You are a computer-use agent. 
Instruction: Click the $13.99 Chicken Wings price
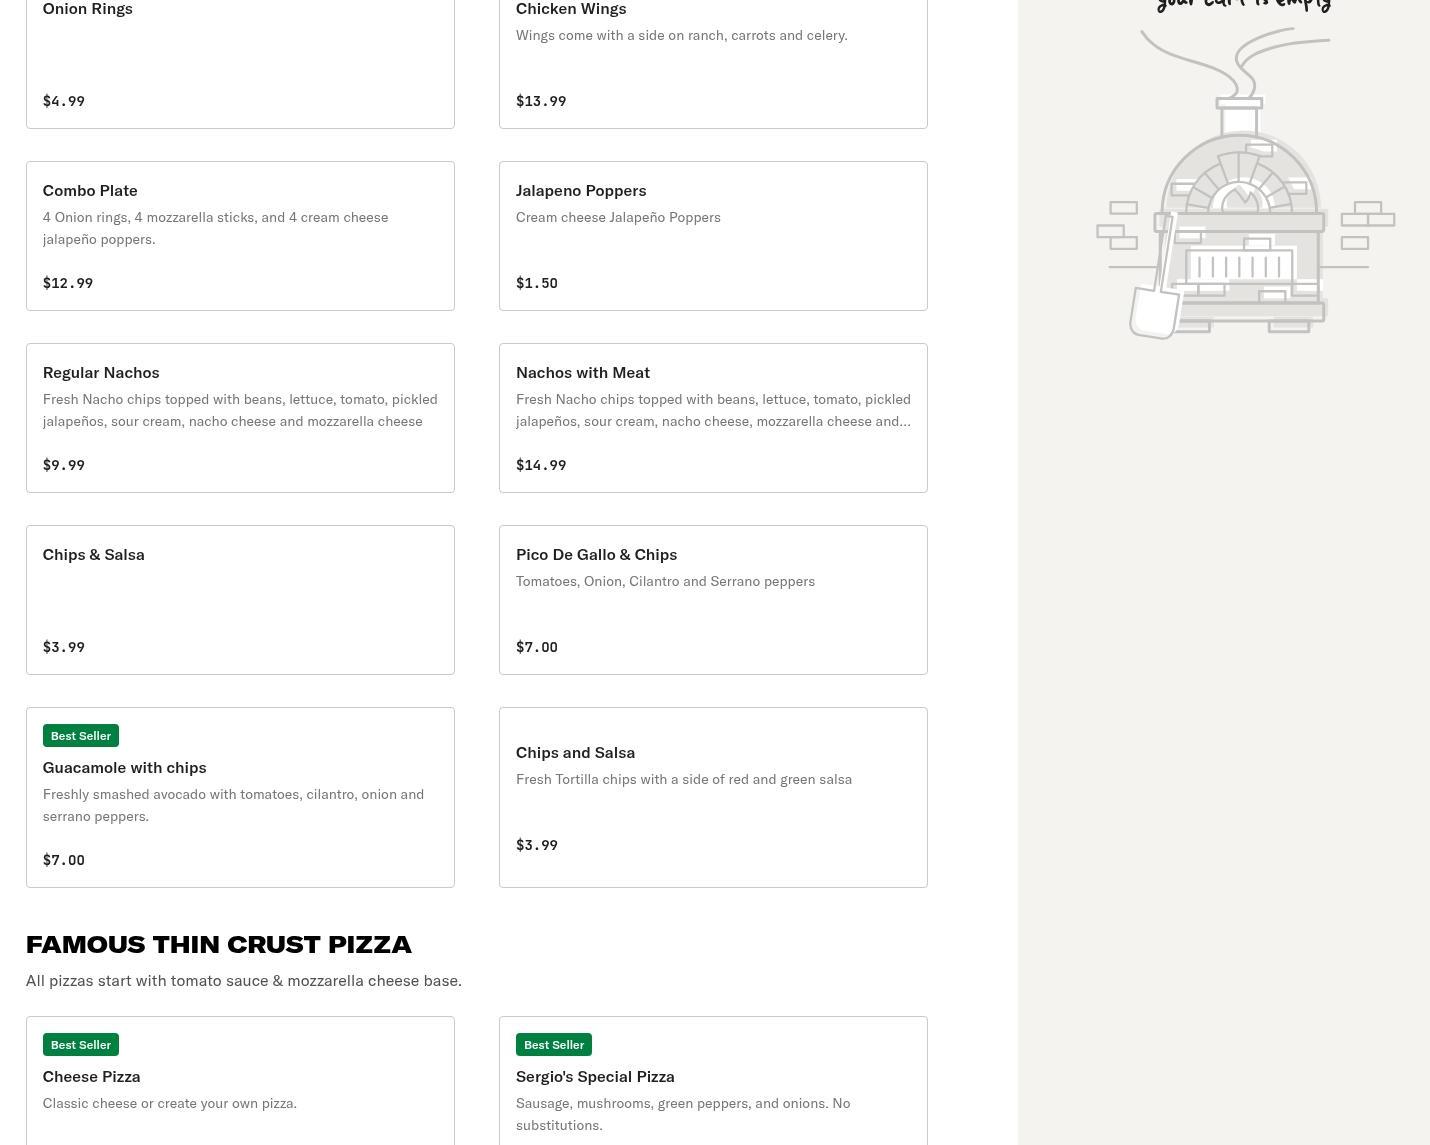[541, 101]
